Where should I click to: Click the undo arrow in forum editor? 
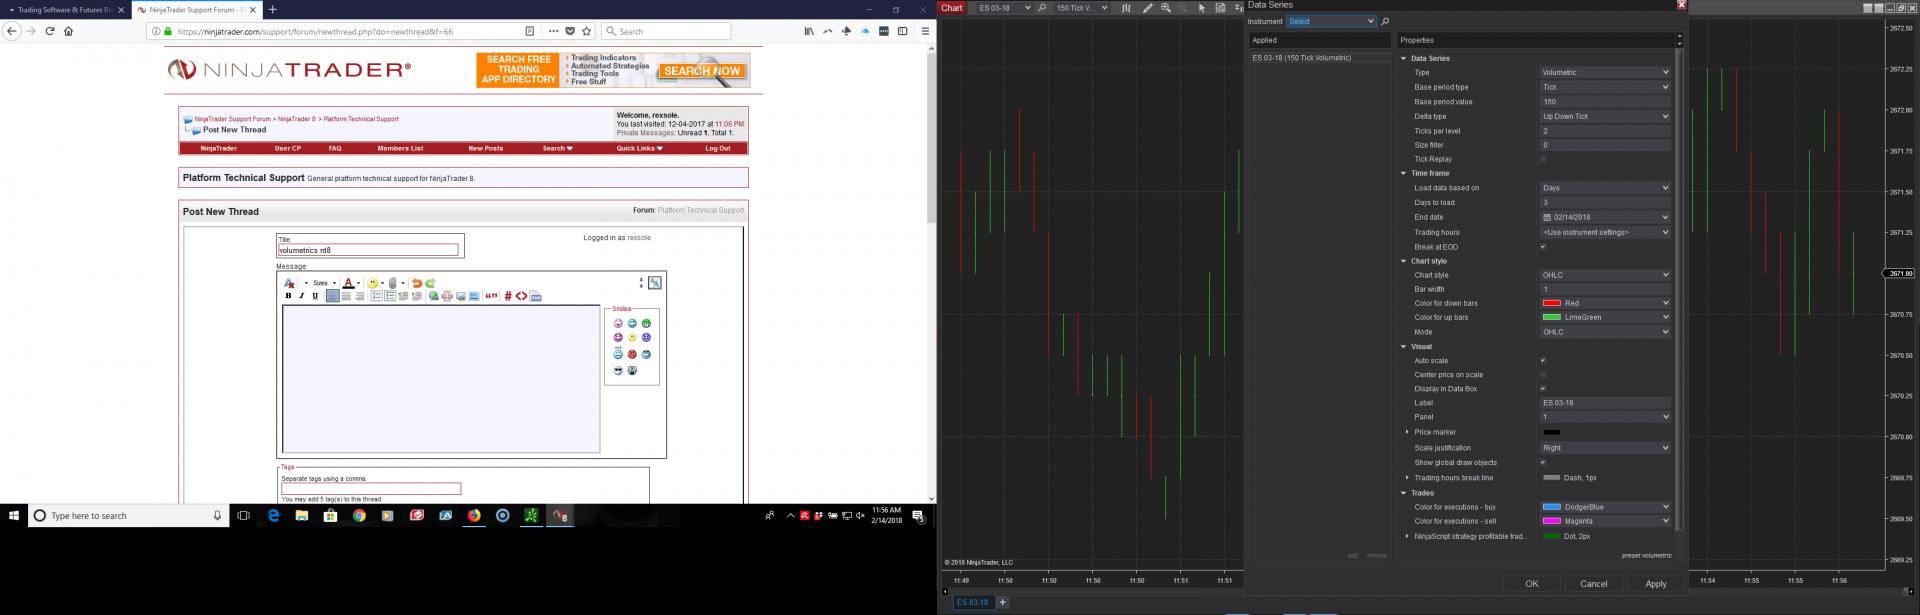(417, 283)
